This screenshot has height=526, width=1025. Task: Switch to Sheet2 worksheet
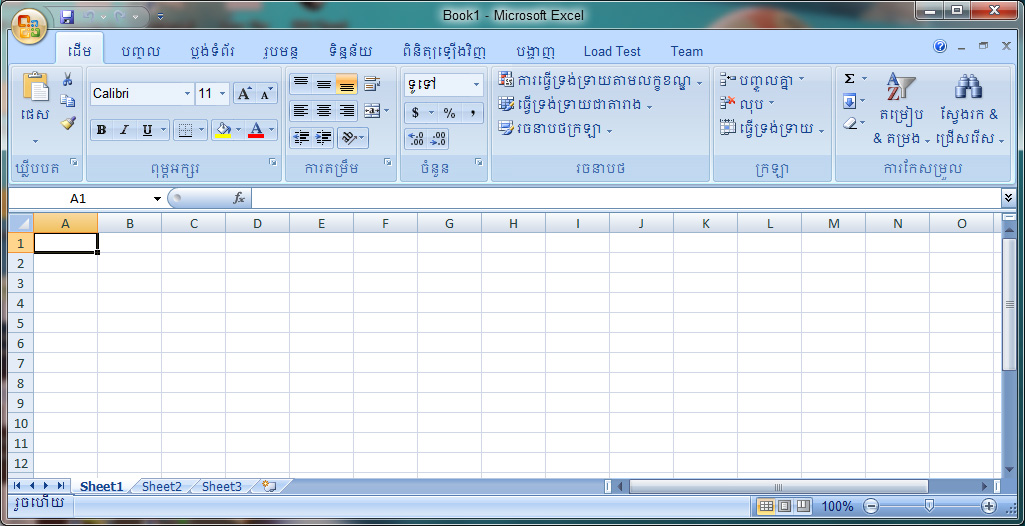(161, 486)
